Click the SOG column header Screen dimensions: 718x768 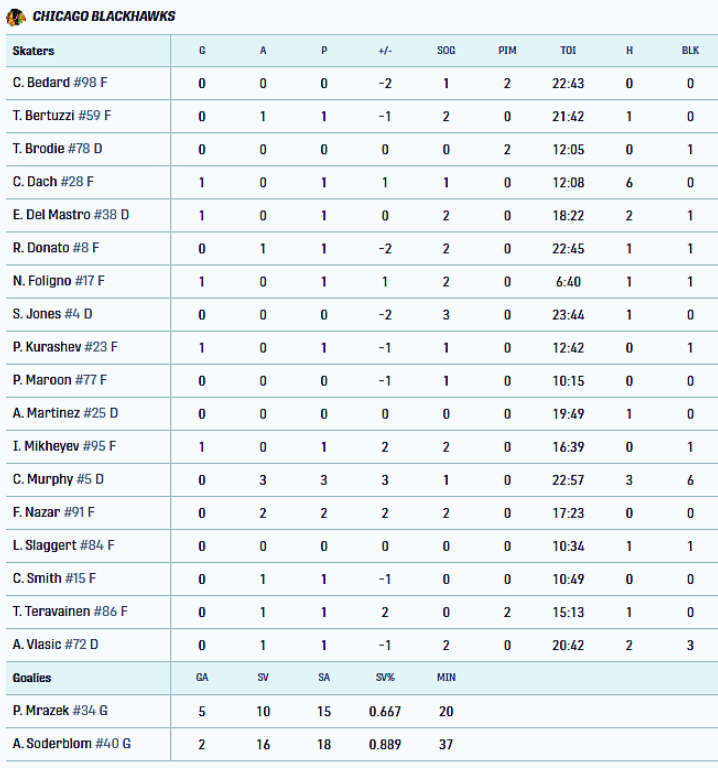(446, 50)
